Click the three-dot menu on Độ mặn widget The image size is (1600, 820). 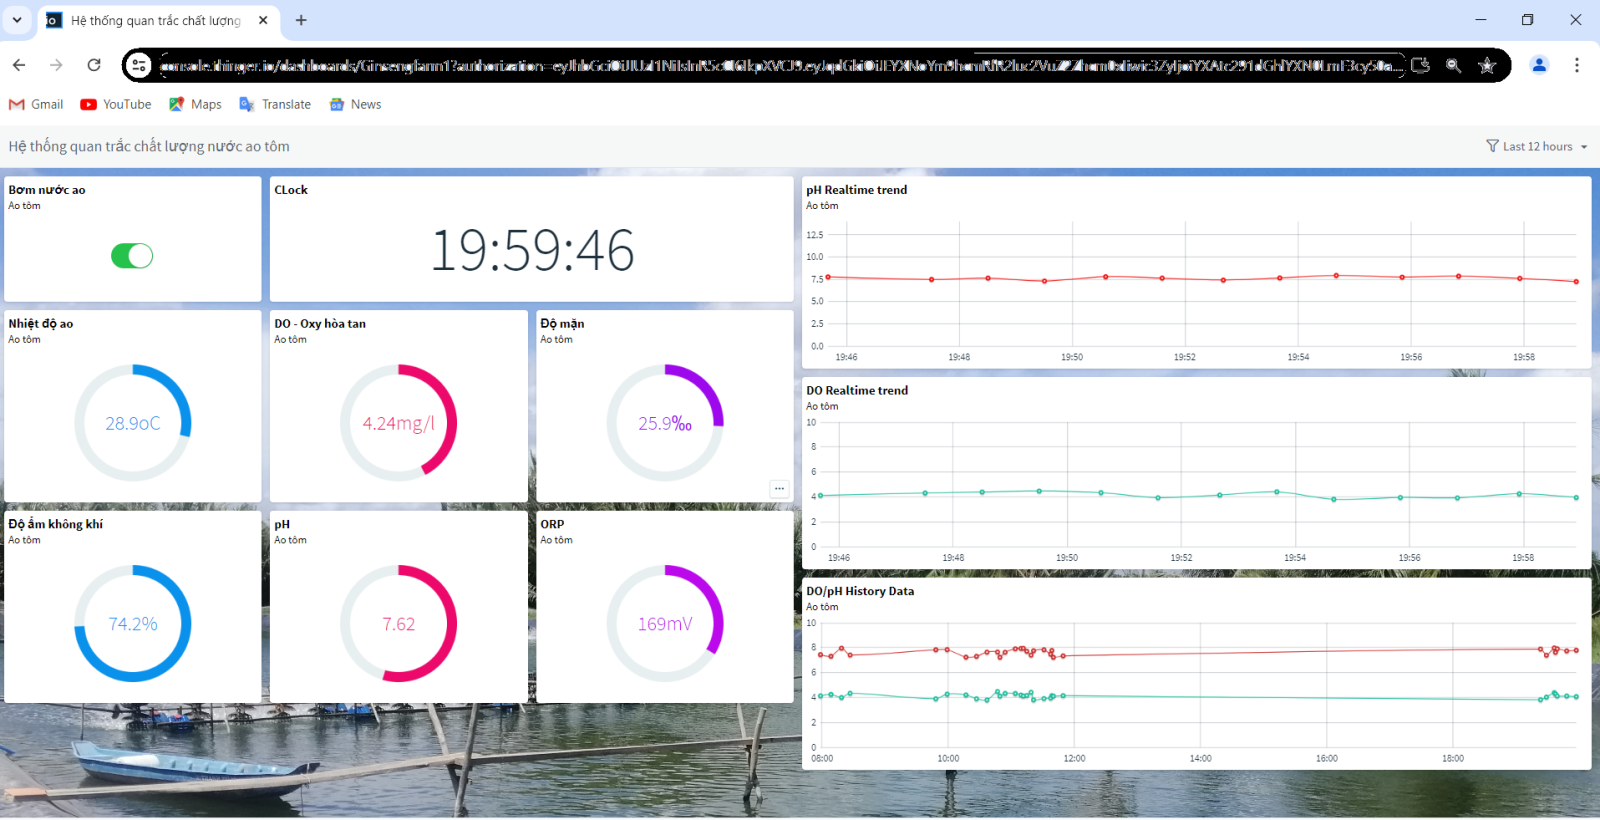click(779, 489)
